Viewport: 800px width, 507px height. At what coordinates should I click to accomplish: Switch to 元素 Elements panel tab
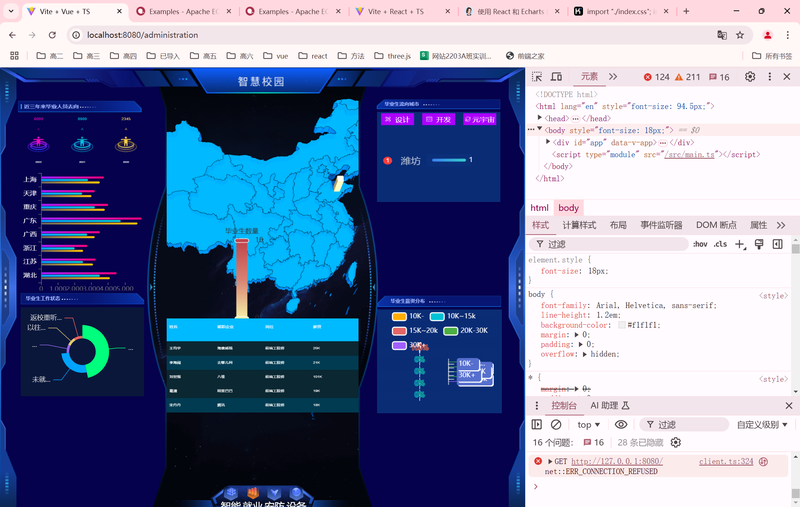(x=589, y=77)
